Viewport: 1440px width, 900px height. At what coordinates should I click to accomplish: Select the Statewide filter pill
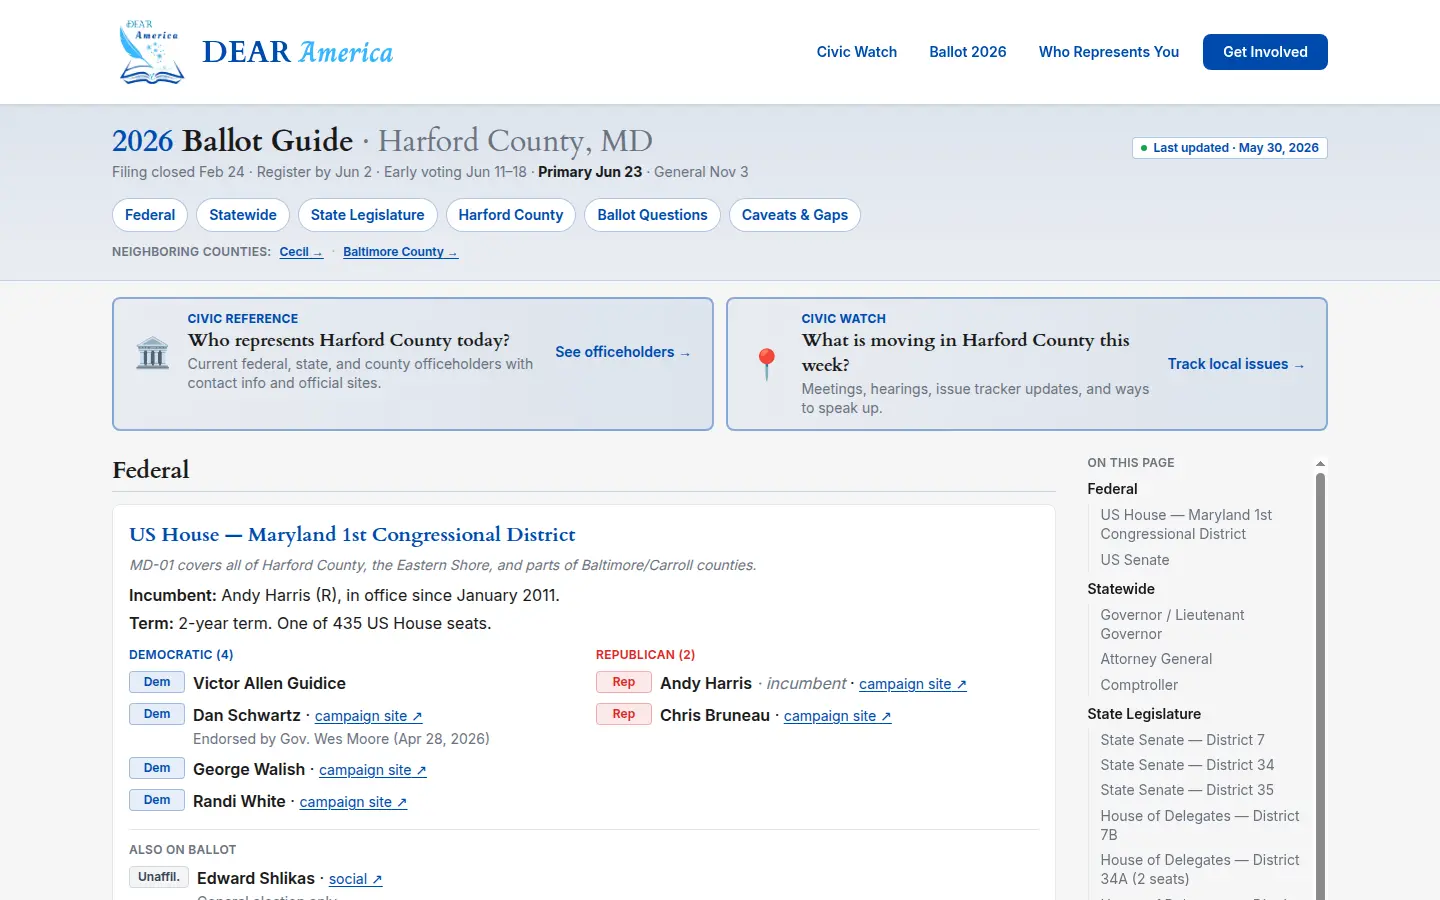pos(243,215)
